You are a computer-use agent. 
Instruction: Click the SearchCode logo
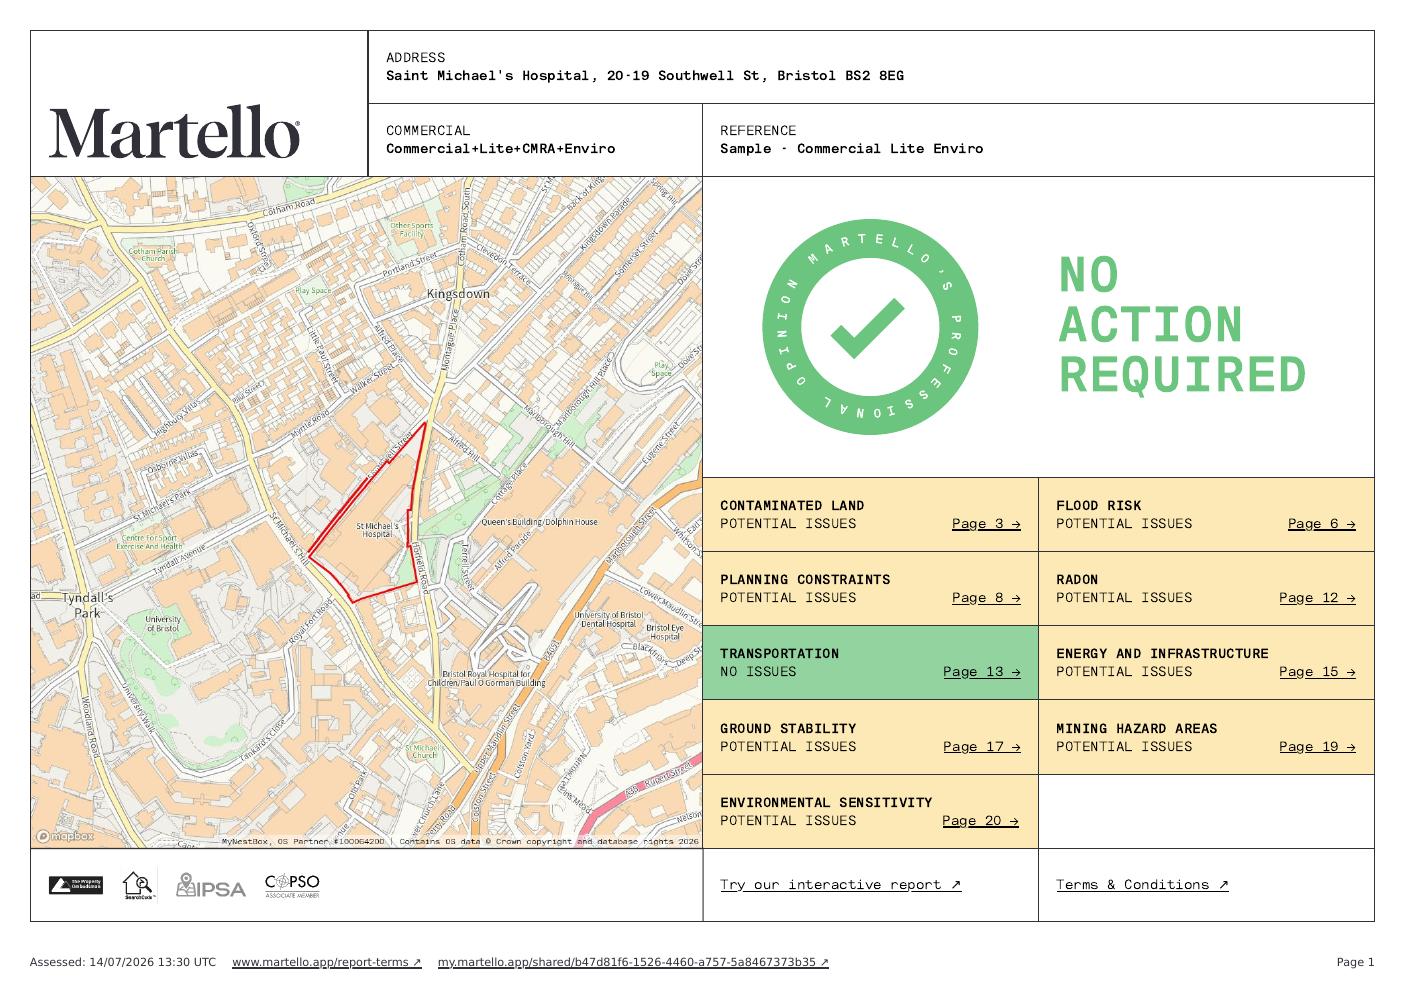click(138, 885)
